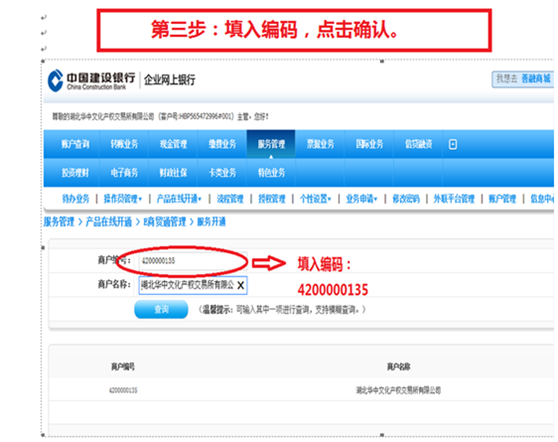The image size is (558, 442).
Task: Open the 修改密码 menu item
Action: click(x=406, y=199)
